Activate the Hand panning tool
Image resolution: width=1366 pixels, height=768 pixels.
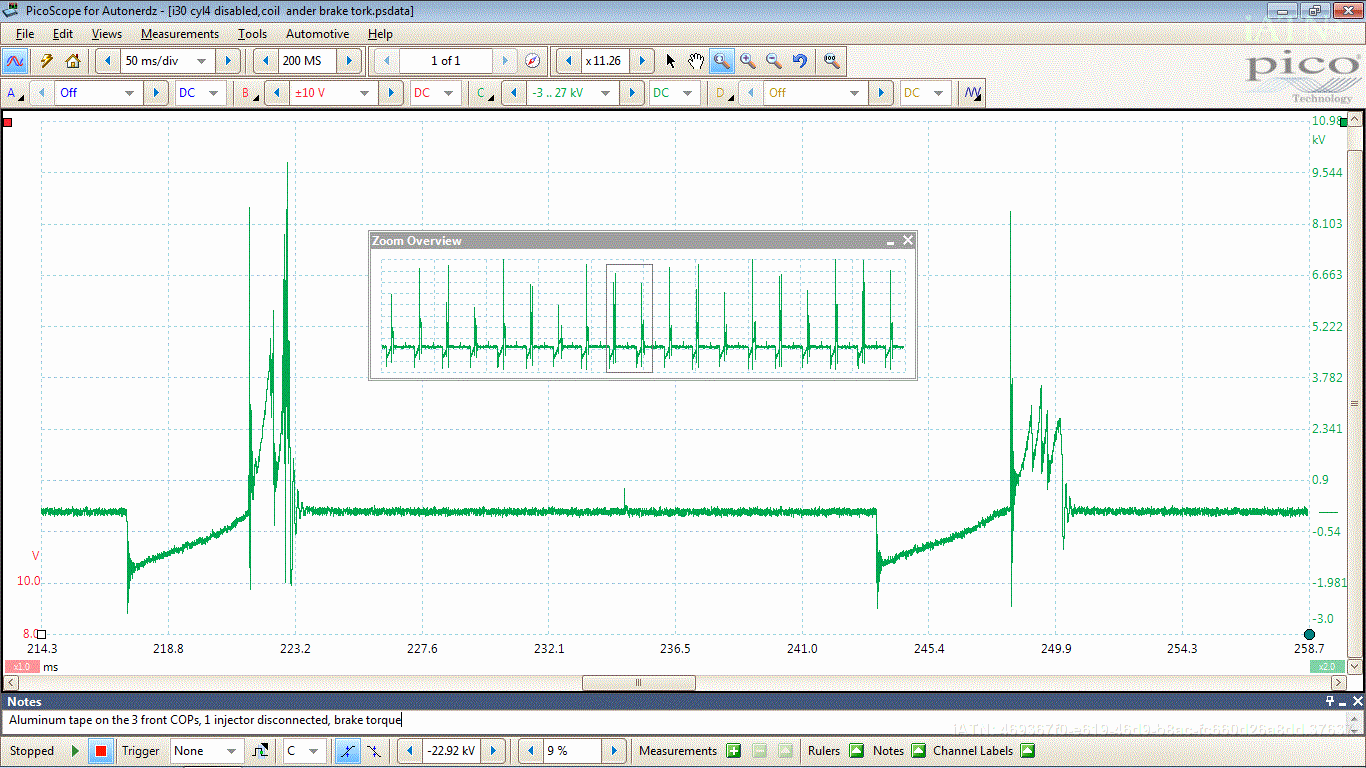tap(696, 61)
